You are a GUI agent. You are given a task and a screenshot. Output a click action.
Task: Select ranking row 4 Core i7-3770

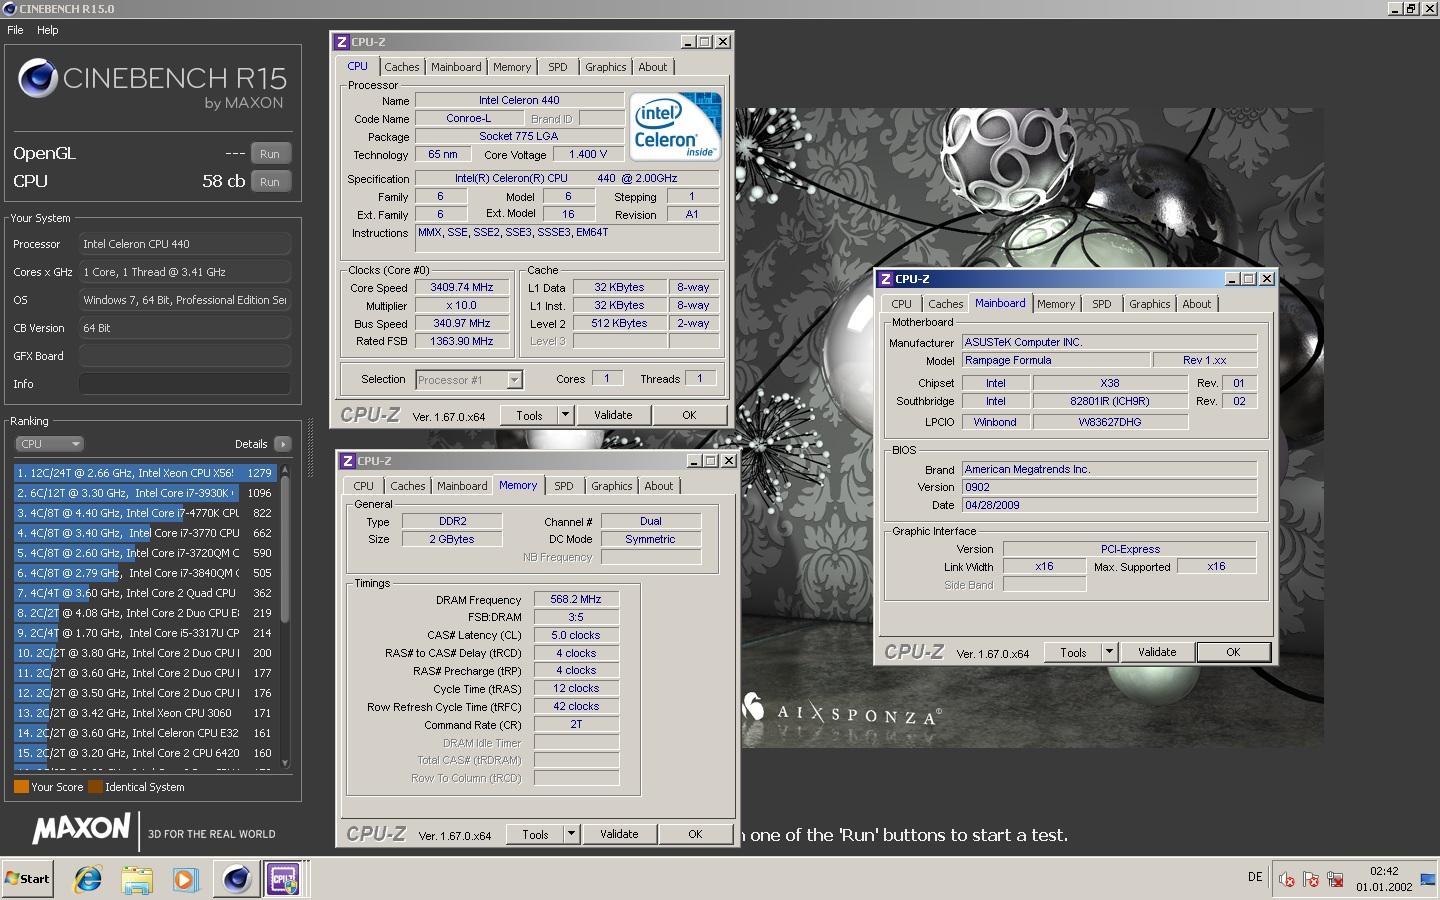click(x=145, y=533)
